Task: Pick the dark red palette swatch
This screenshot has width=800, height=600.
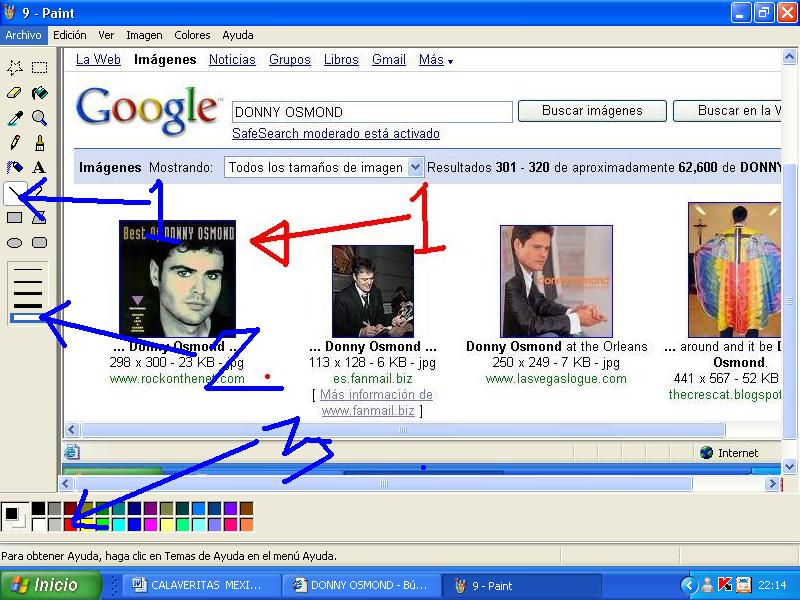Action: click(x=70, y=508)
